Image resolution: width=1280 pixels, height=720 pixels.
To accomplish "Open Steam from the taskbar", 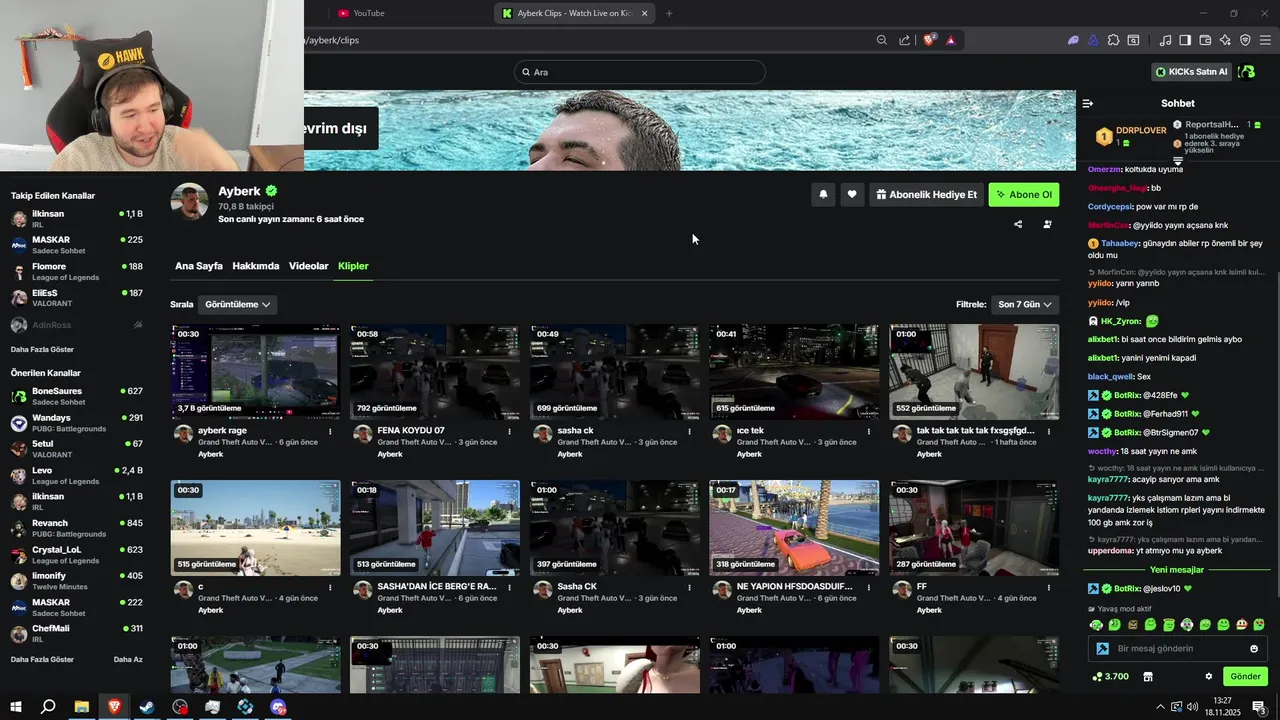I will click(x=147, y=707).
